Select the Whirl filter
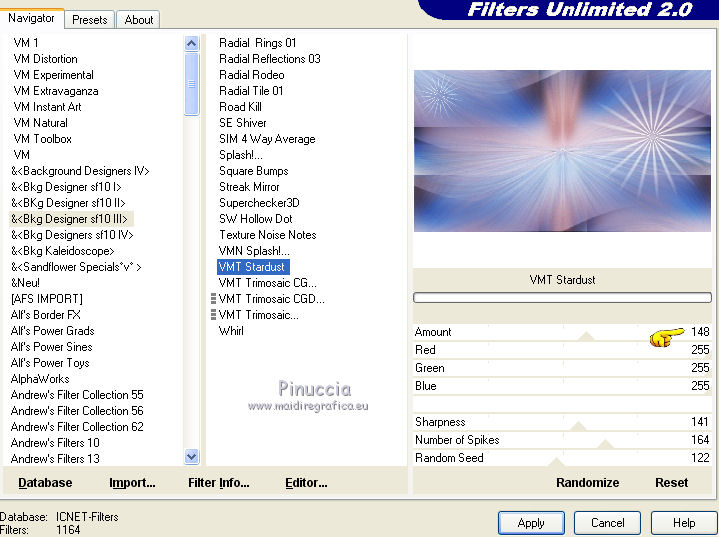Screen dimensions: 719x537 point(231,331)
